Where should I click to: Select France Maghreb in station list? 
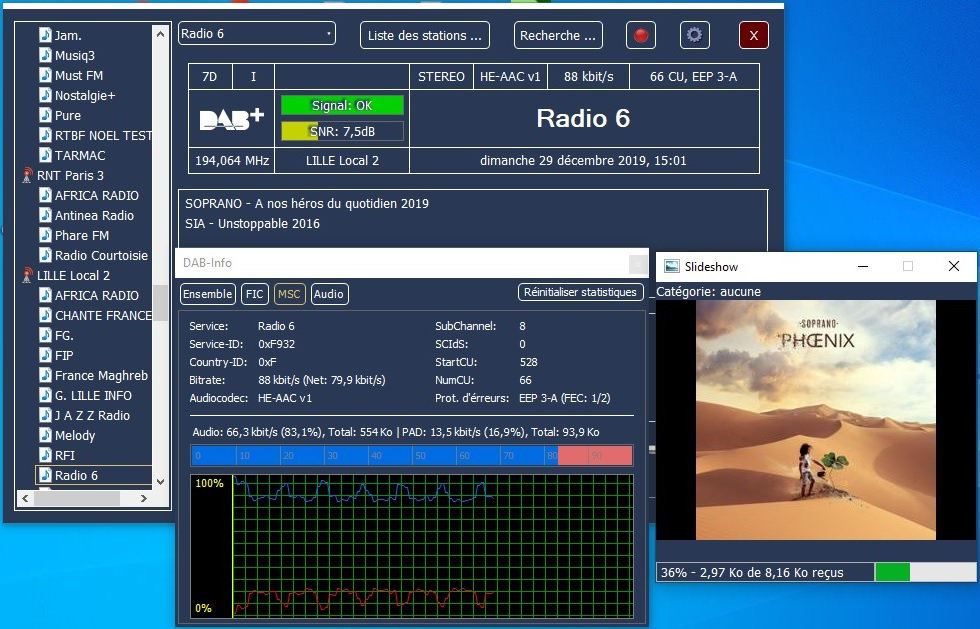(101, 375)
